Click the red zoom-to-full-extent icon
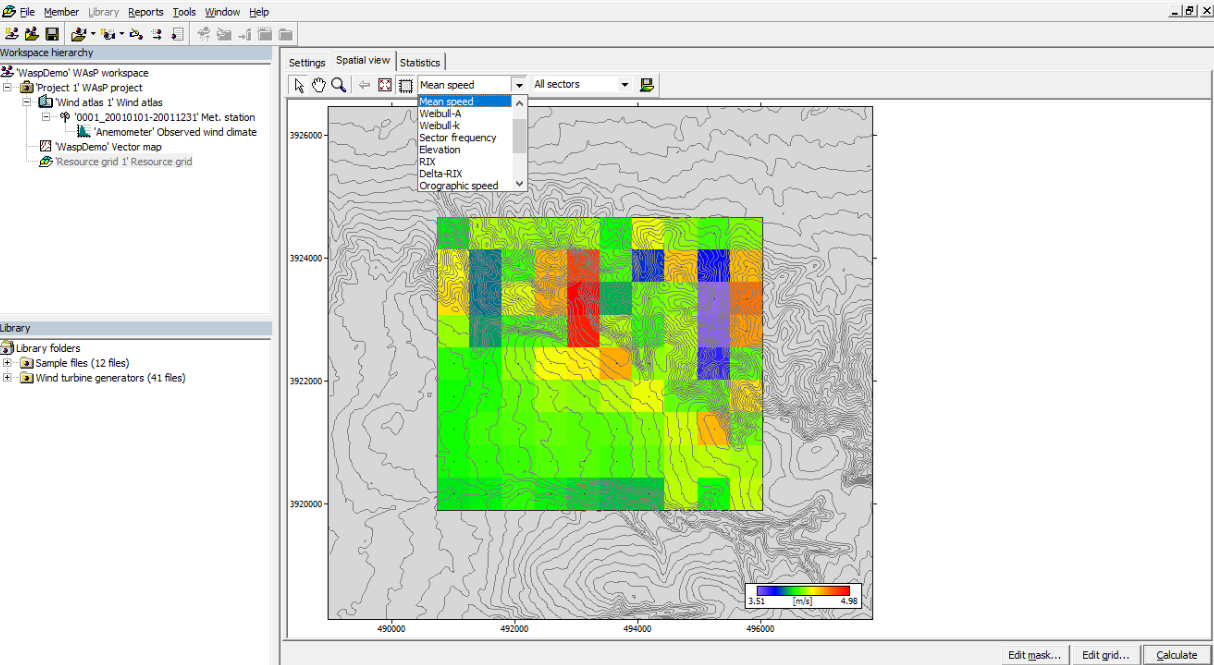 pyautogui.click(x=385, y=85)
